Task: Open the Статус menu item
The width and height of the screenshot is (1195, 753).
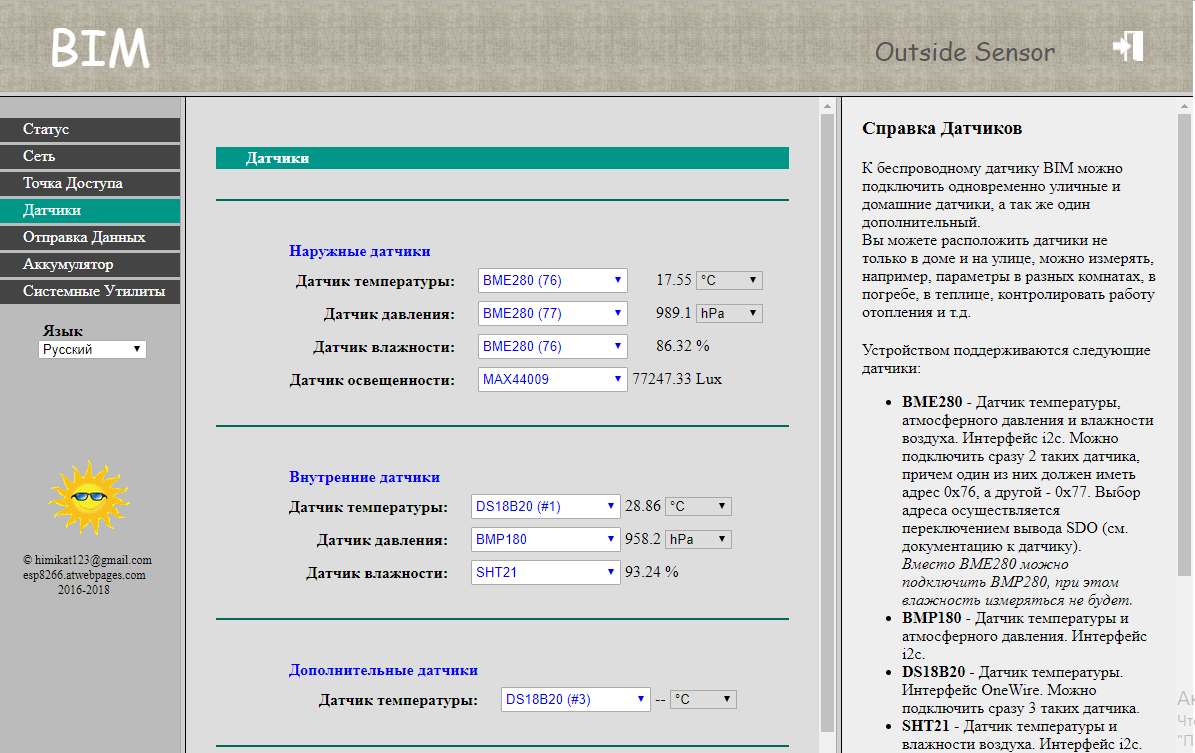Action: tap(90, 130)
